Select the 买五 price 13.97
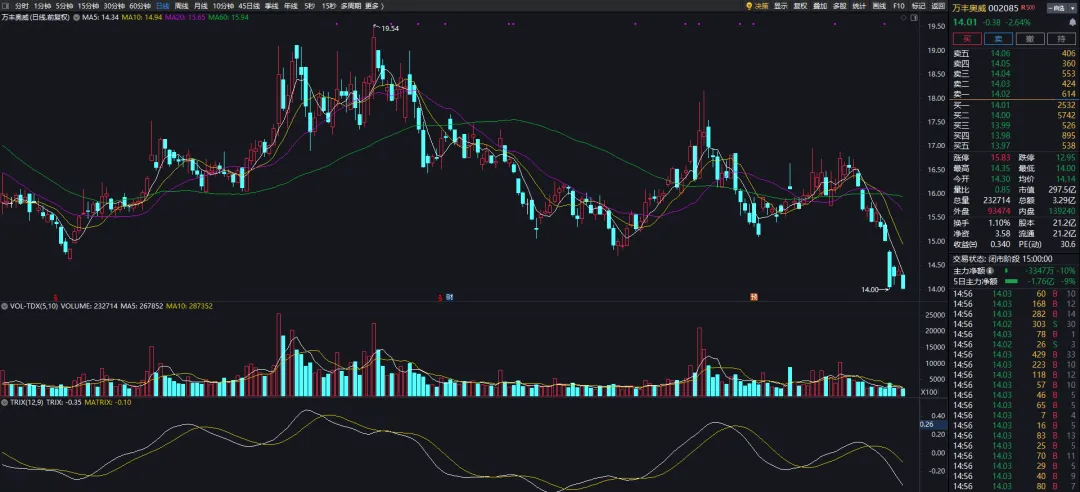 click(x=1000, y=145)
